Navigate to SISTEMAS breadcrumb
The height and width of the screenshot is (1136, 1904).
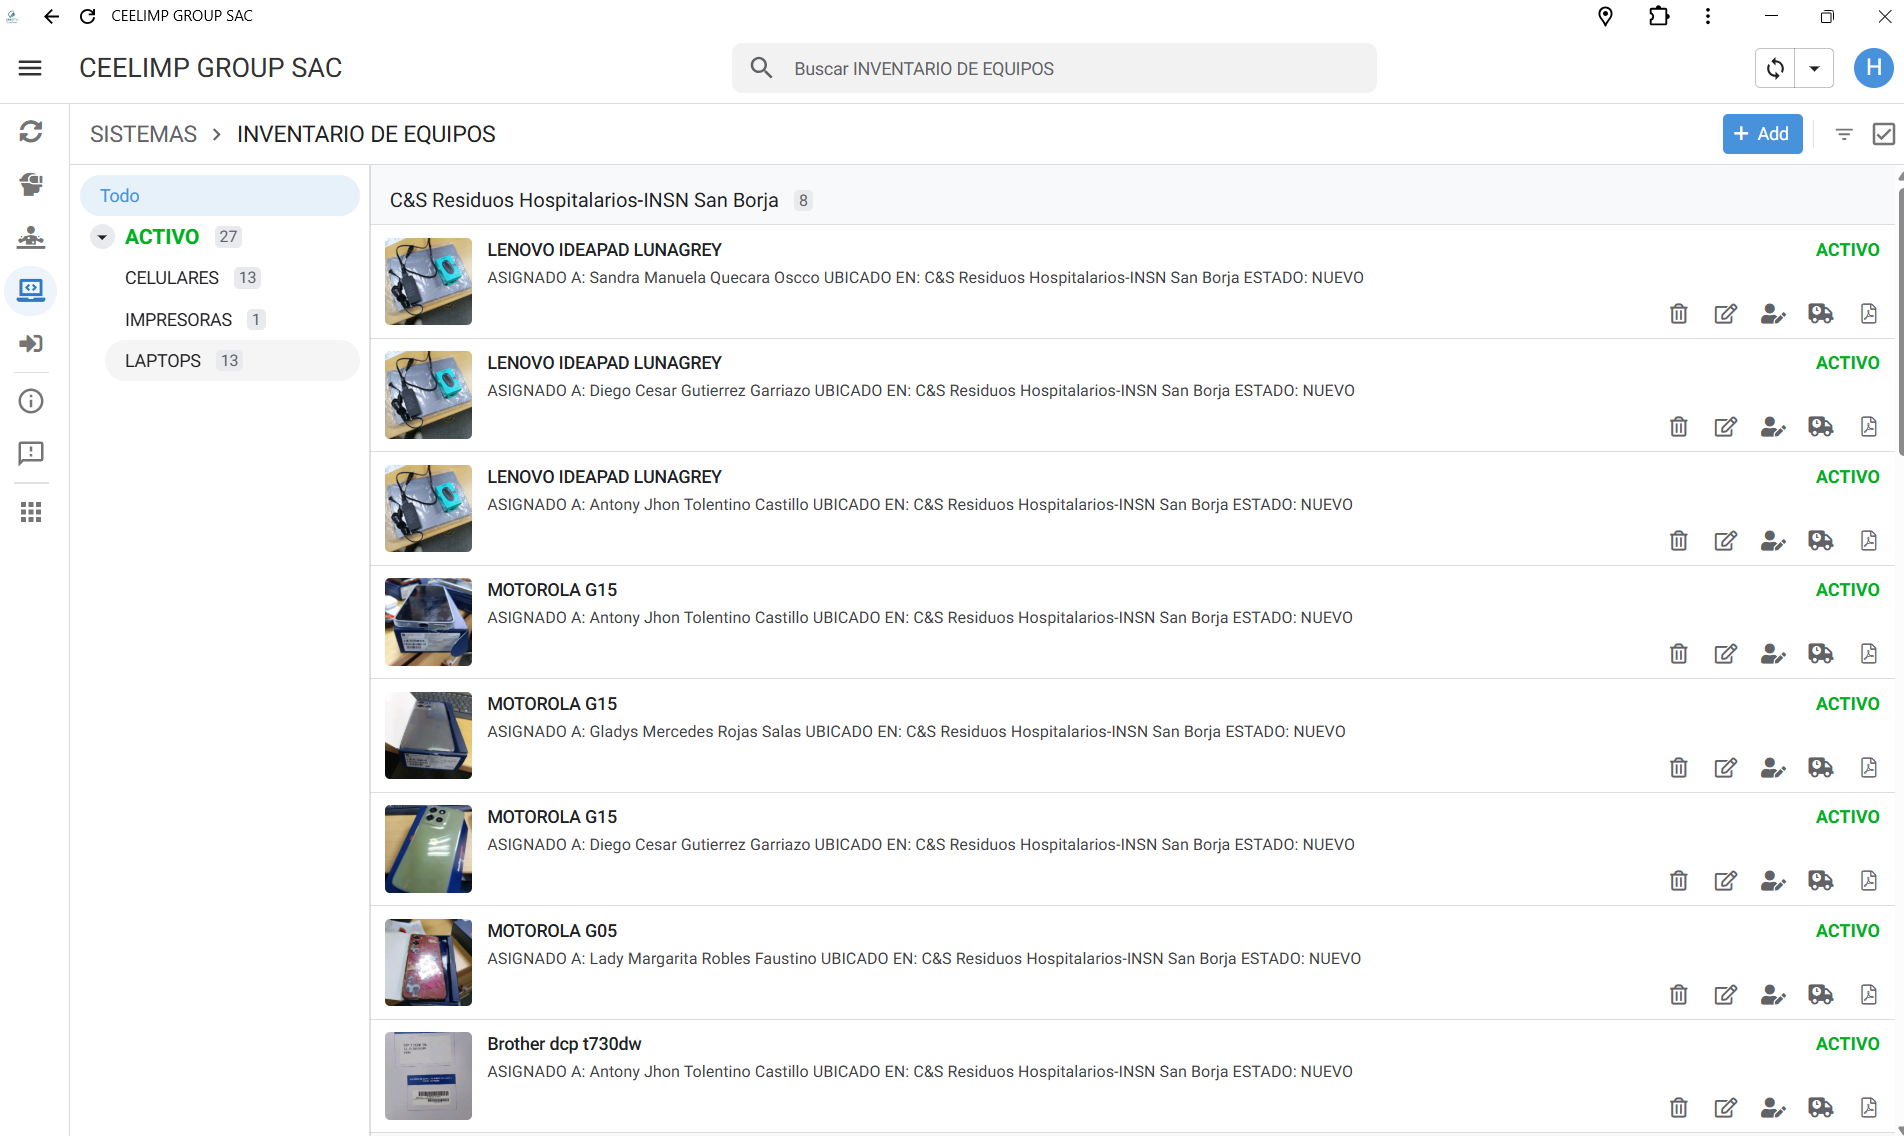(x=144, y=134)
